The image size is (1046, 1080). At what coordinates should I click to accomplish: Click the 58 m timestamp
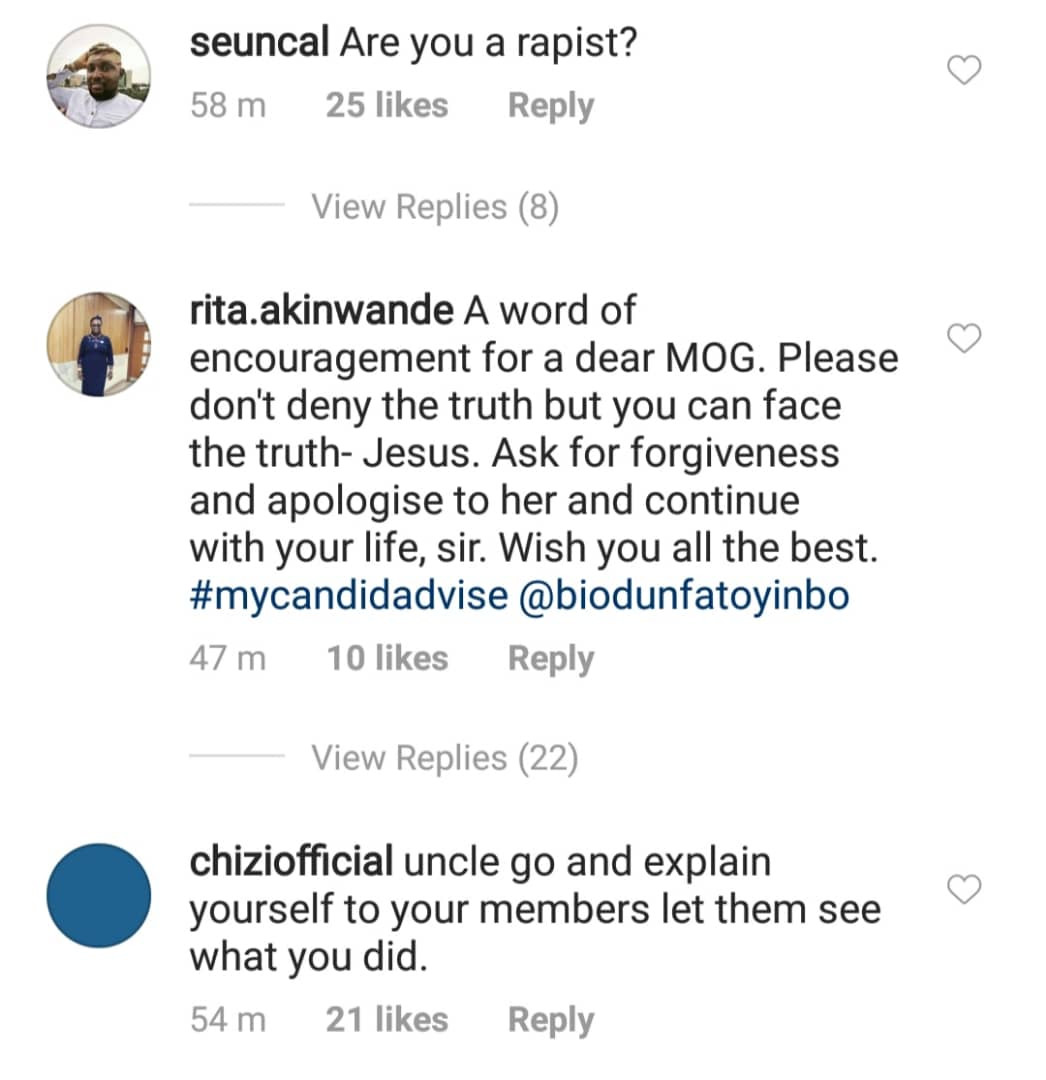coord(228,106)
